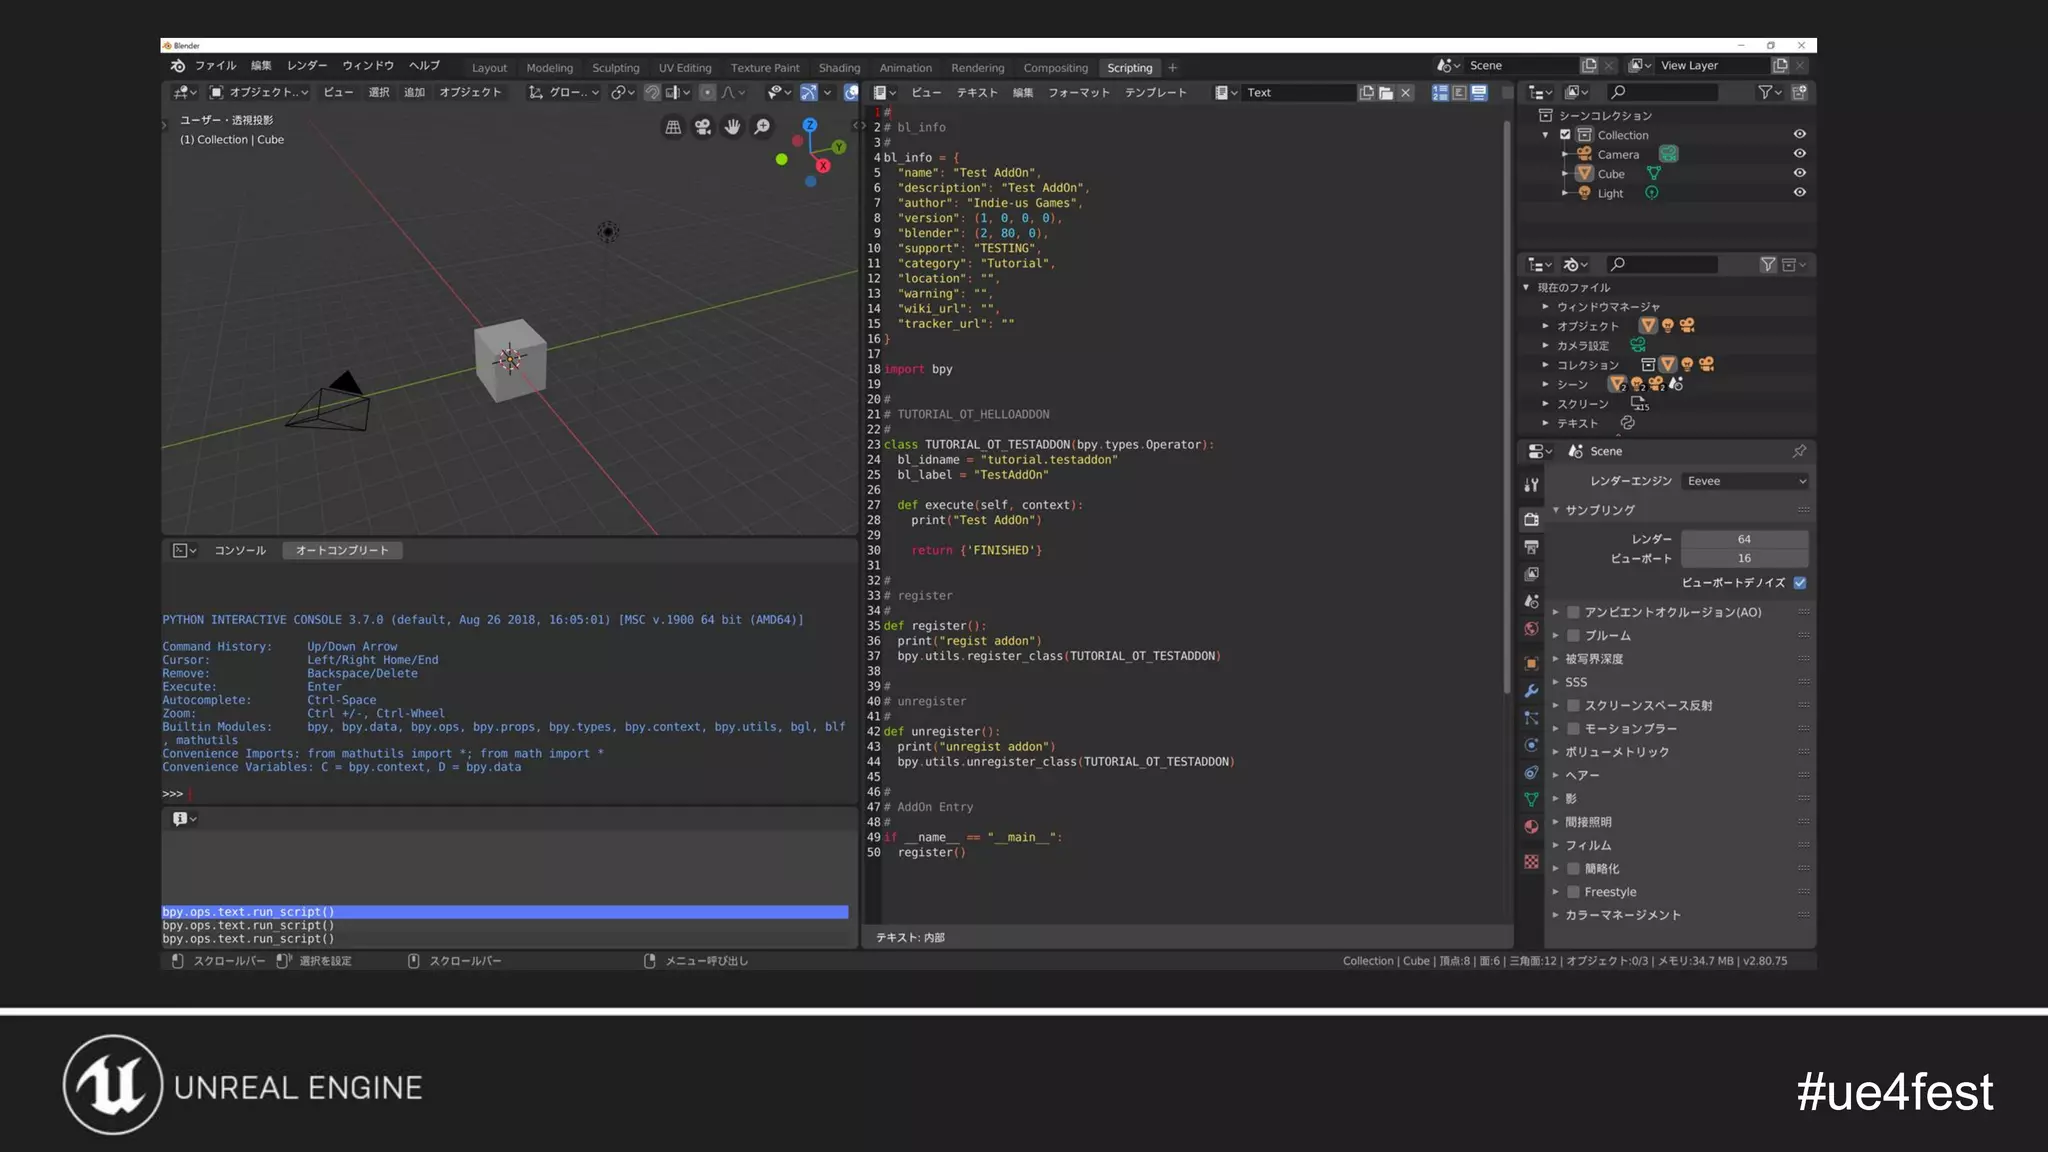Viewport: 2048px width, 1152px height.
Task: Enable the ブルーム checkbox
Action: [x=1573, y=636]
